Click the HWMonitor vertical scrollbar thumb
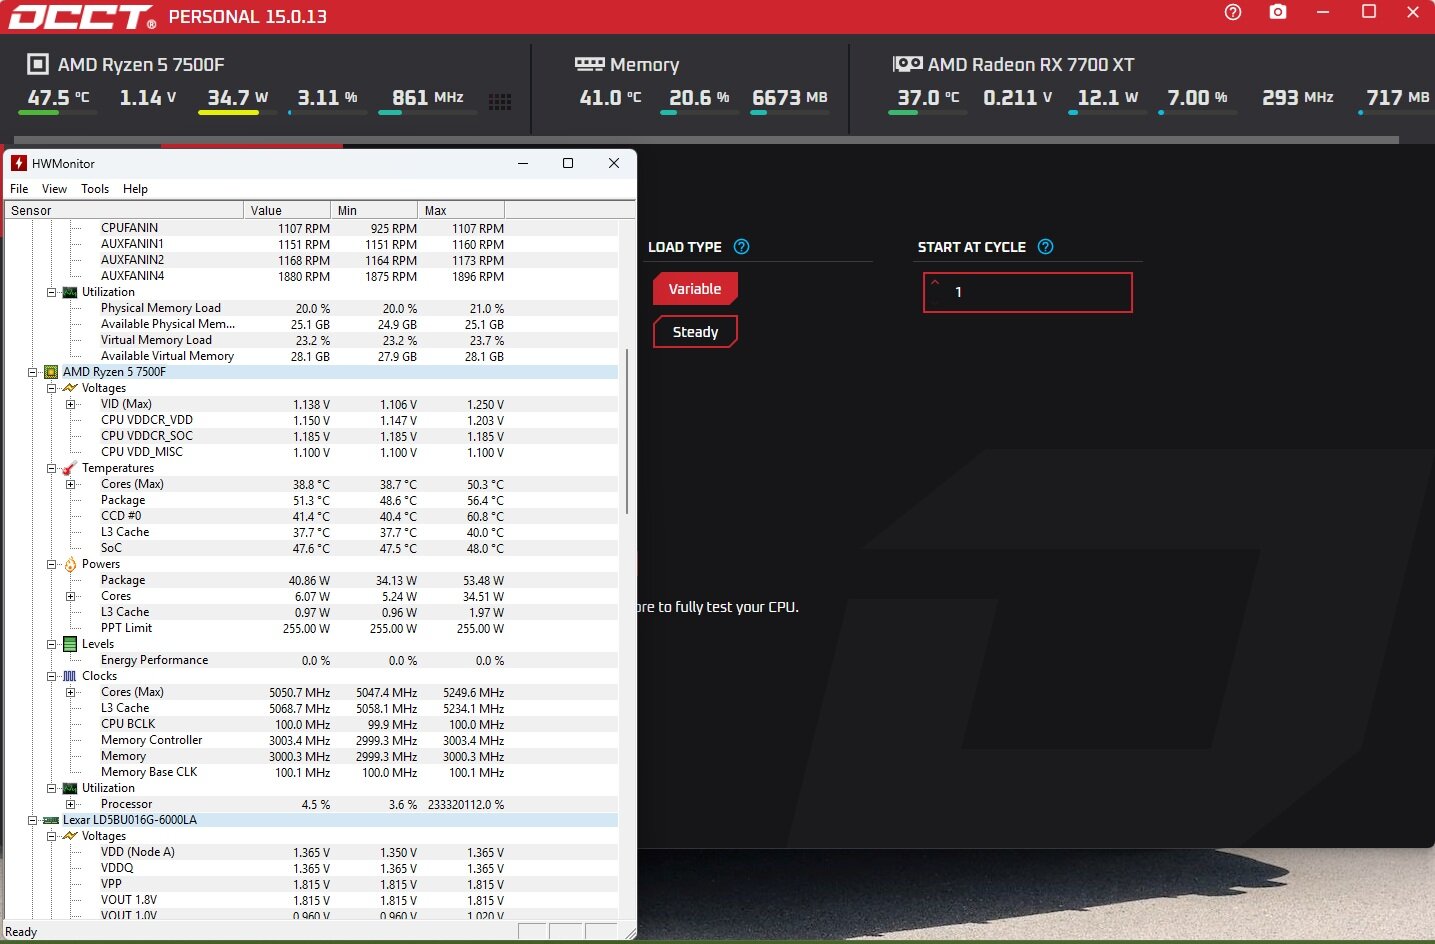The image size is (1435, 944). click(627, 430)
